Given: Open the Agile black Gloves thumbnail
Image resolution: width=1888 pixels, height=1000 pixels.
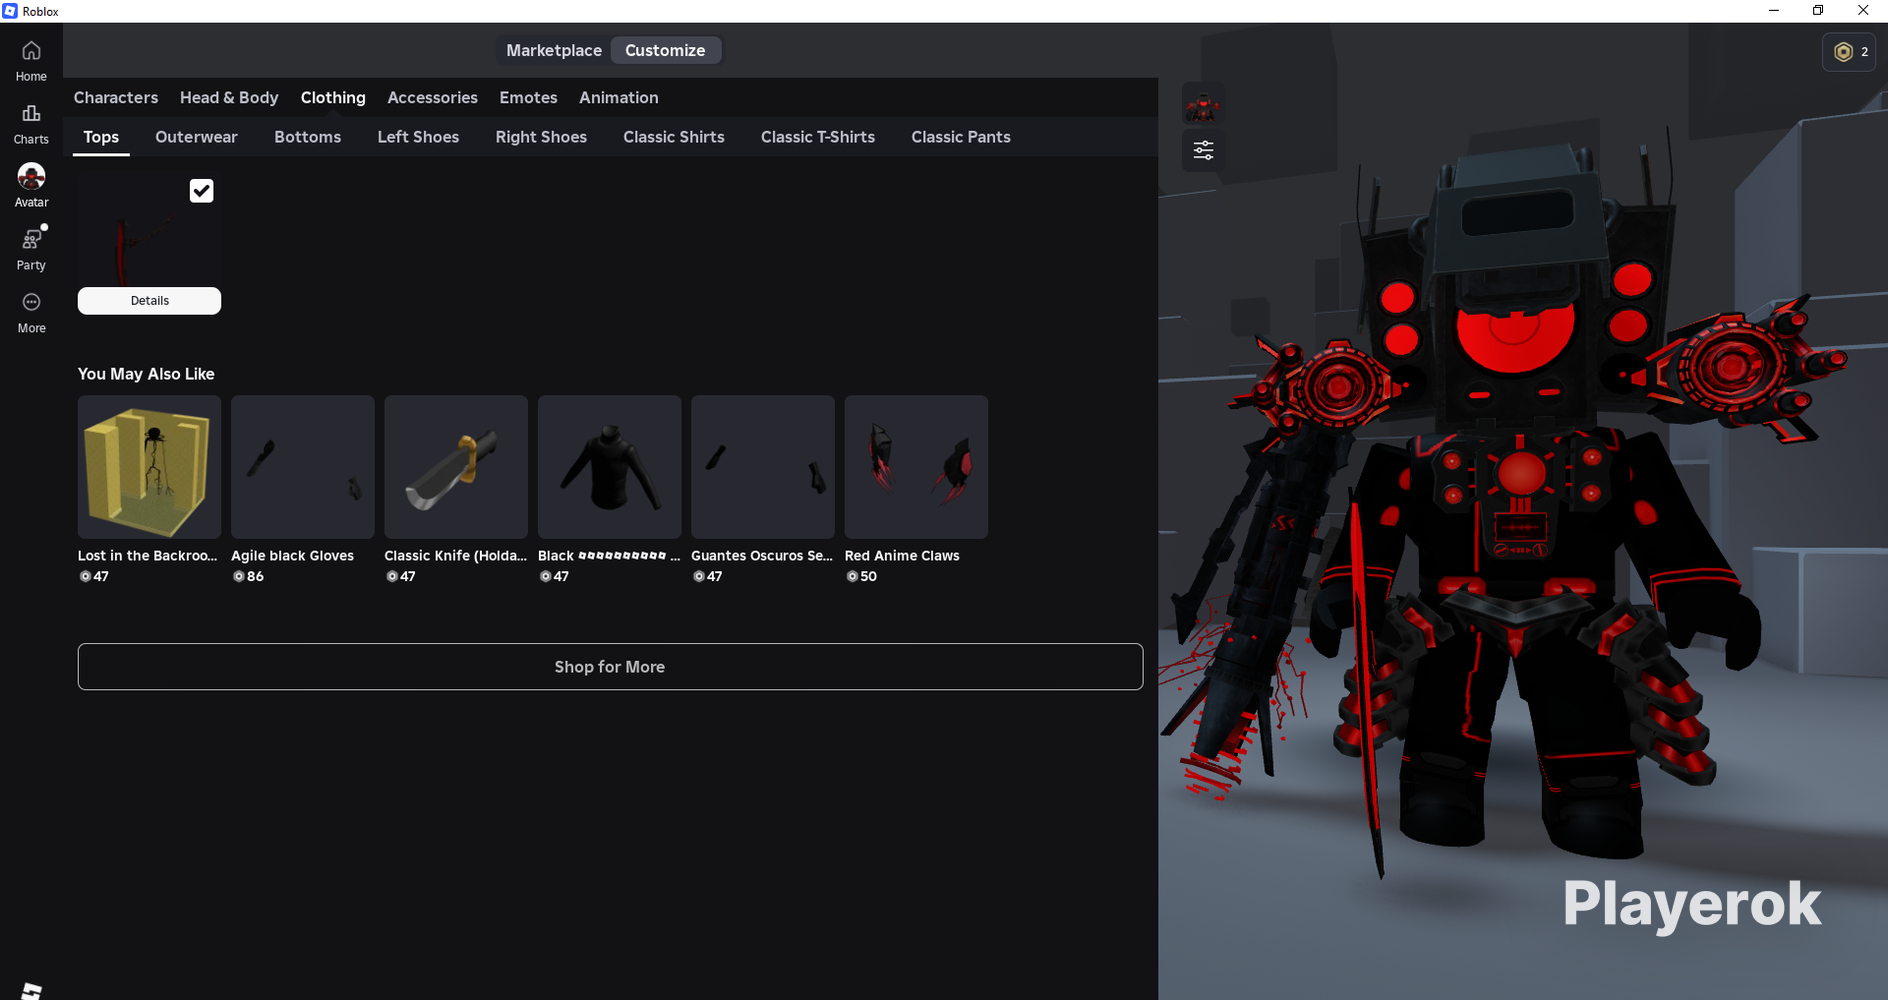Looking at the screenshot, I should (303, 467).
